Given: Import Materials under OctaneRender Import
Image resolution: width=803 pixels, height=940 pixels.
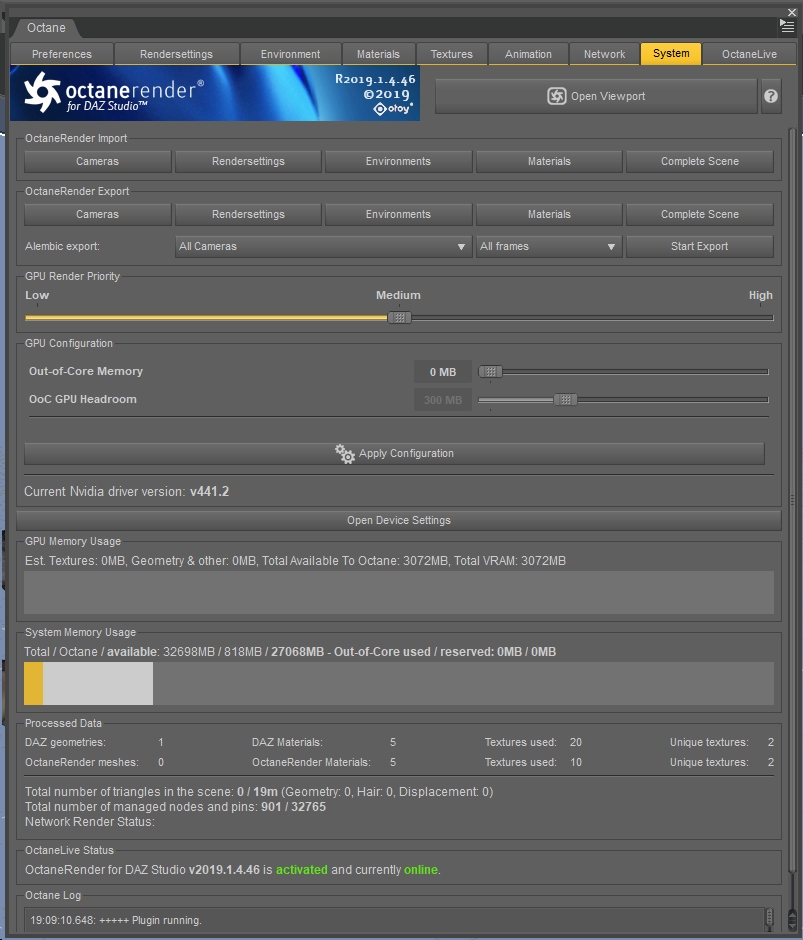Looking at the screenshot, I should click(549, 161).
